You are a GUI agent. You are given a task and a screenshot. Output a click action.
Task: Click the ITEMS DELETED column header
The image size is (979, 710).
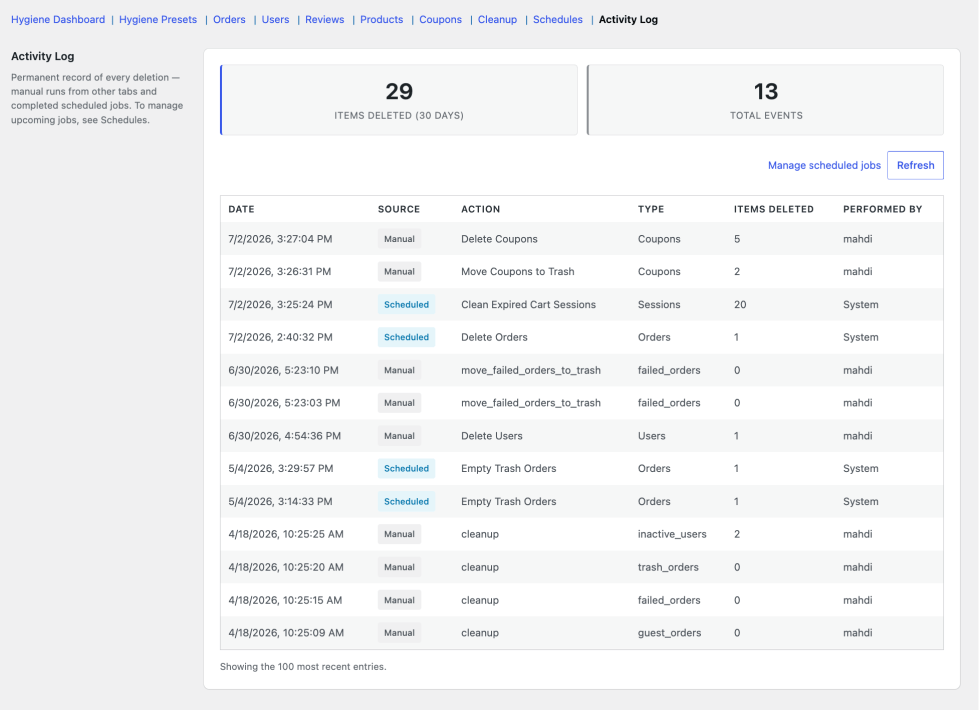774,209
